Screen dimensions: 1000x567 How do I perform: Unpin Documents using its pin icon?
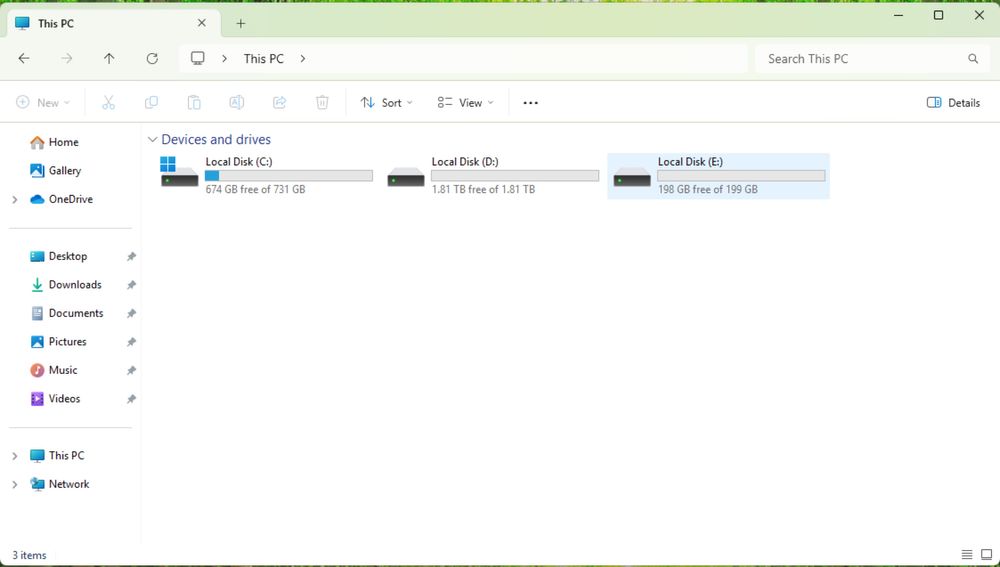pyautogui.click(x=131, y=313)
